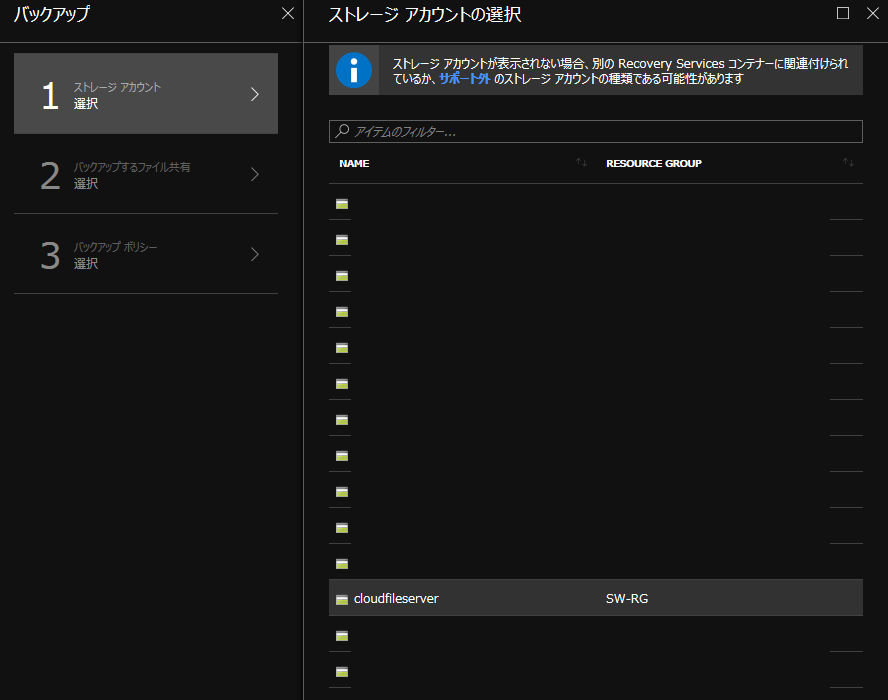Click the first storage account icon in list

[342, 203]
